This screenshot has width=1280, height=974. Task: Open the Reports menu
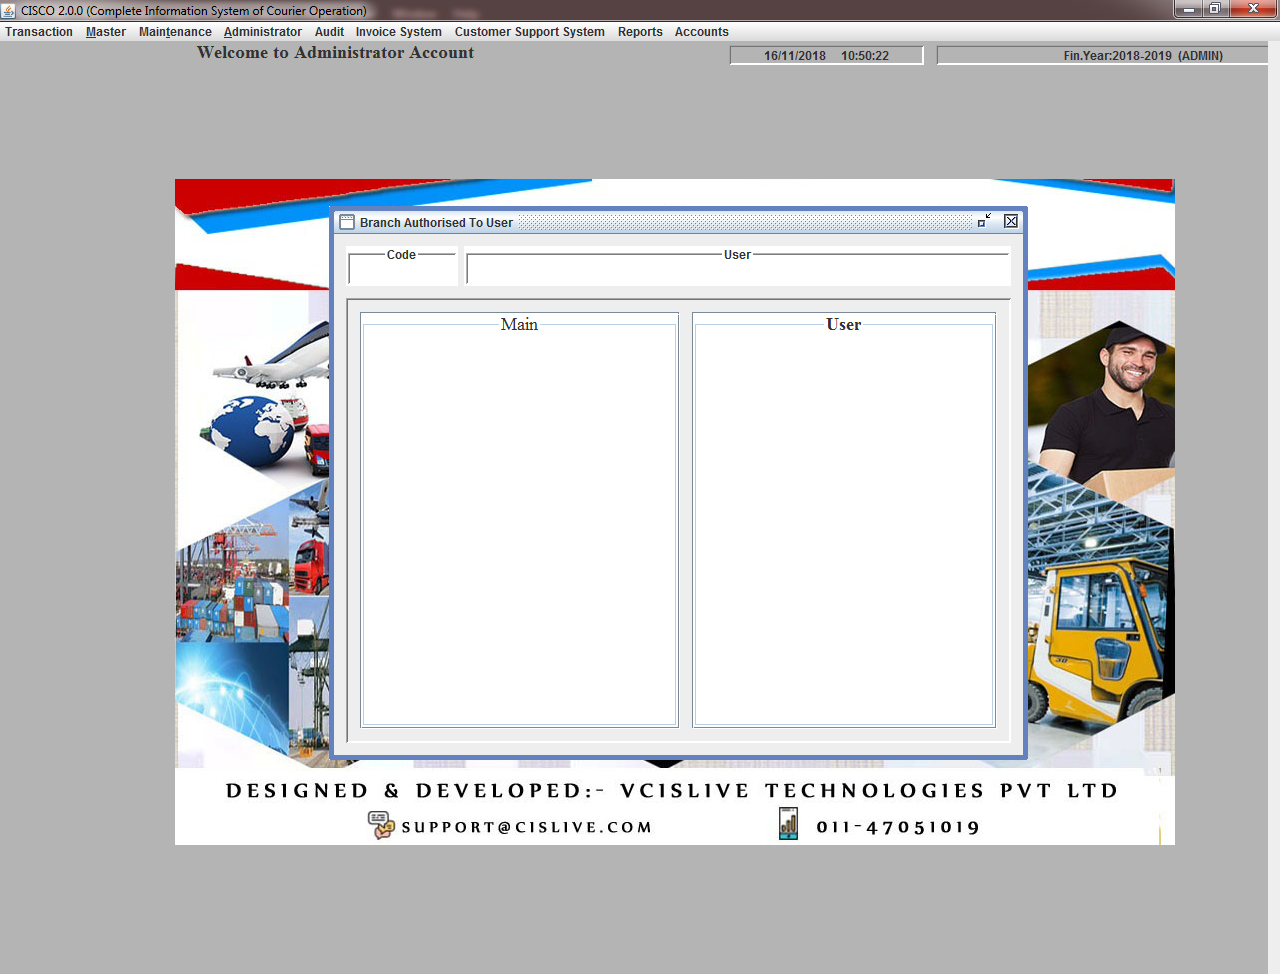640,32
